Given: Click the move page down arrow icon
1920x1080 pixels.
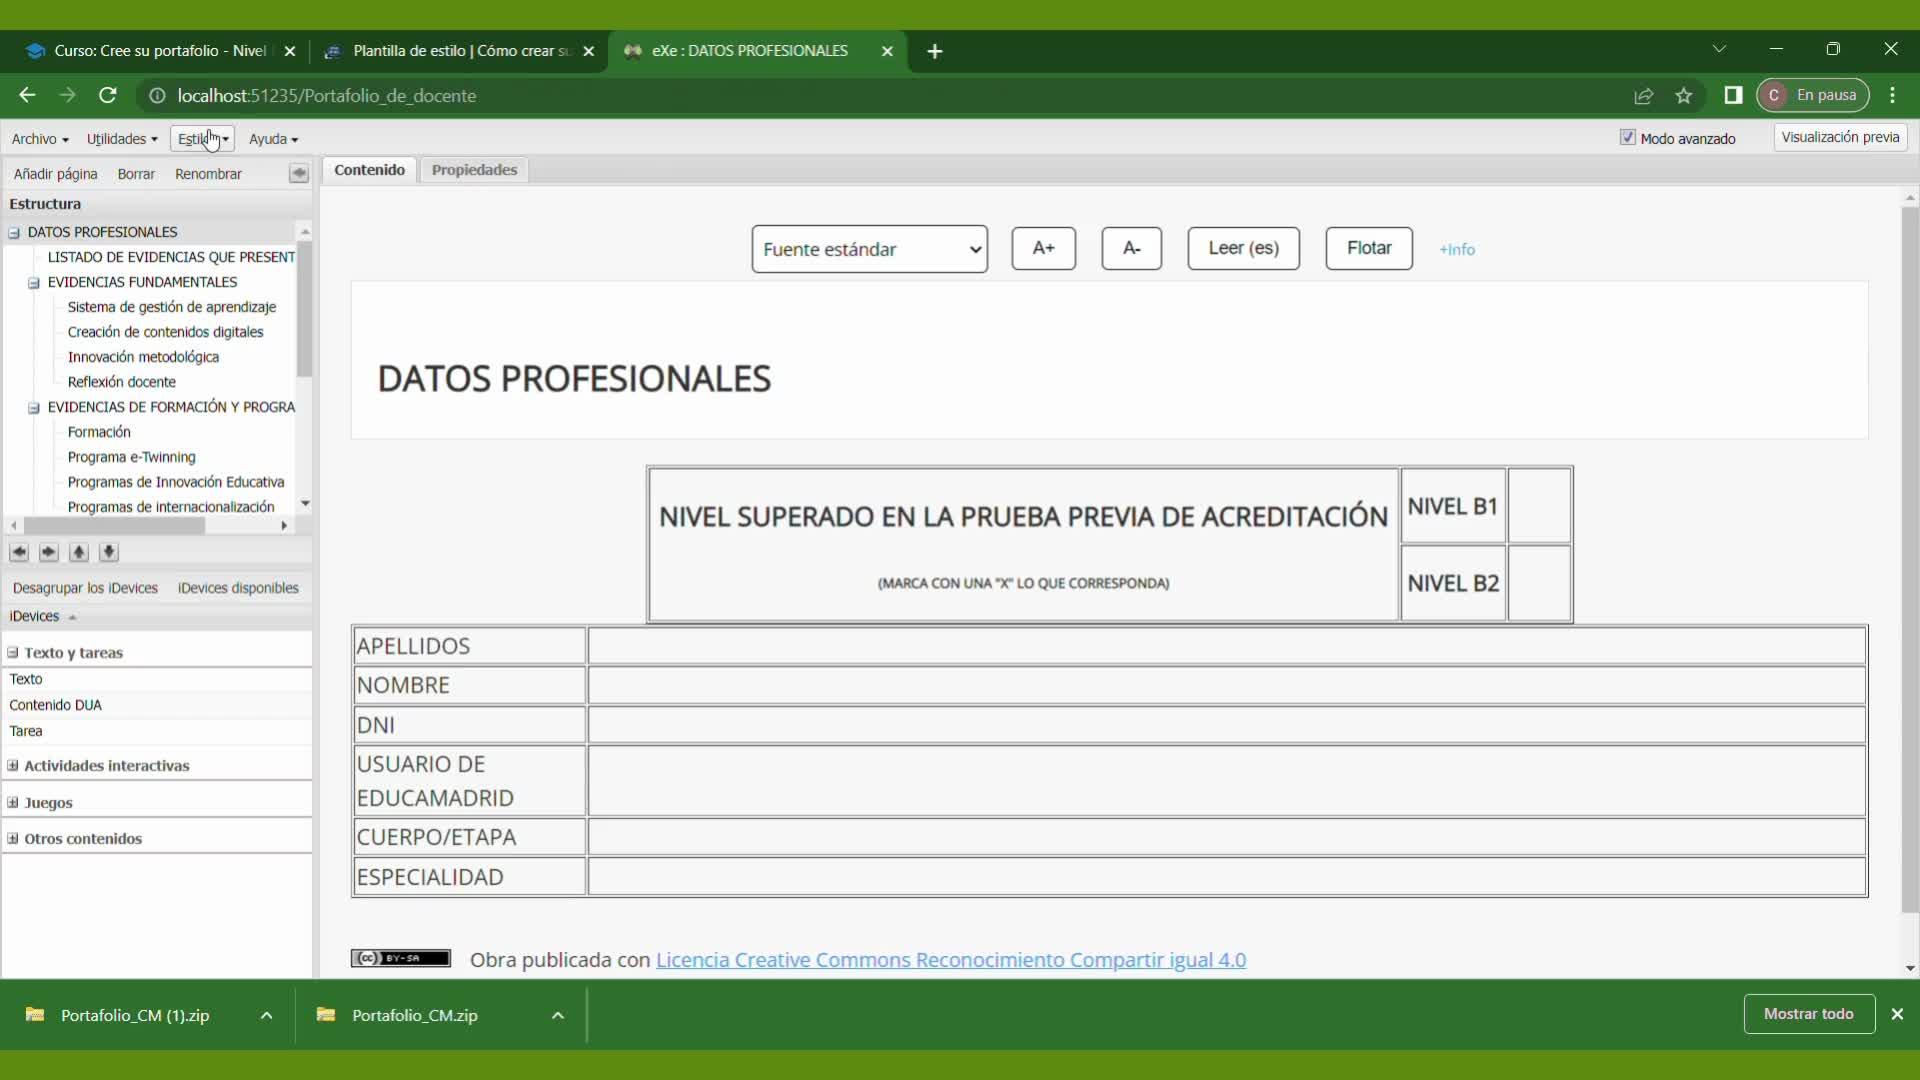Looking at the screenshot, I should [x=109, y=552].
